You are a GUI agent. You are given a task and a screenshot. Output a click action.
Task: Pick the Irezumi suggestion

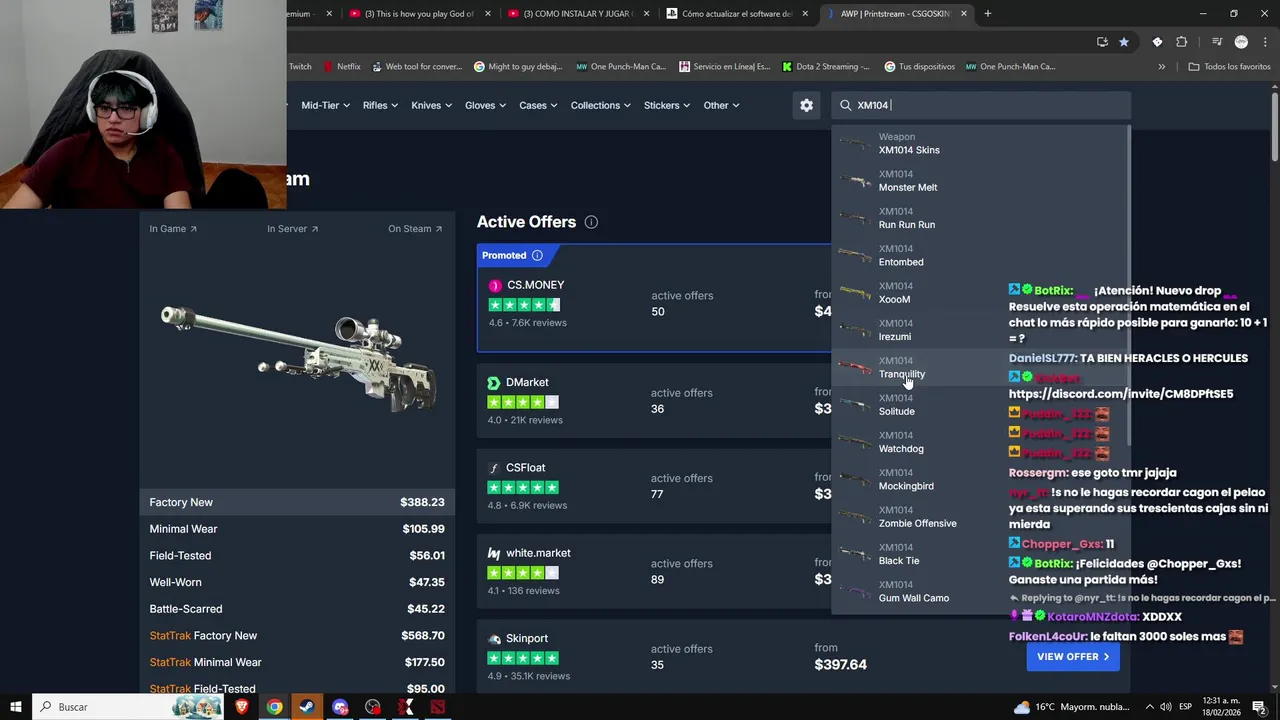[979, 330]
